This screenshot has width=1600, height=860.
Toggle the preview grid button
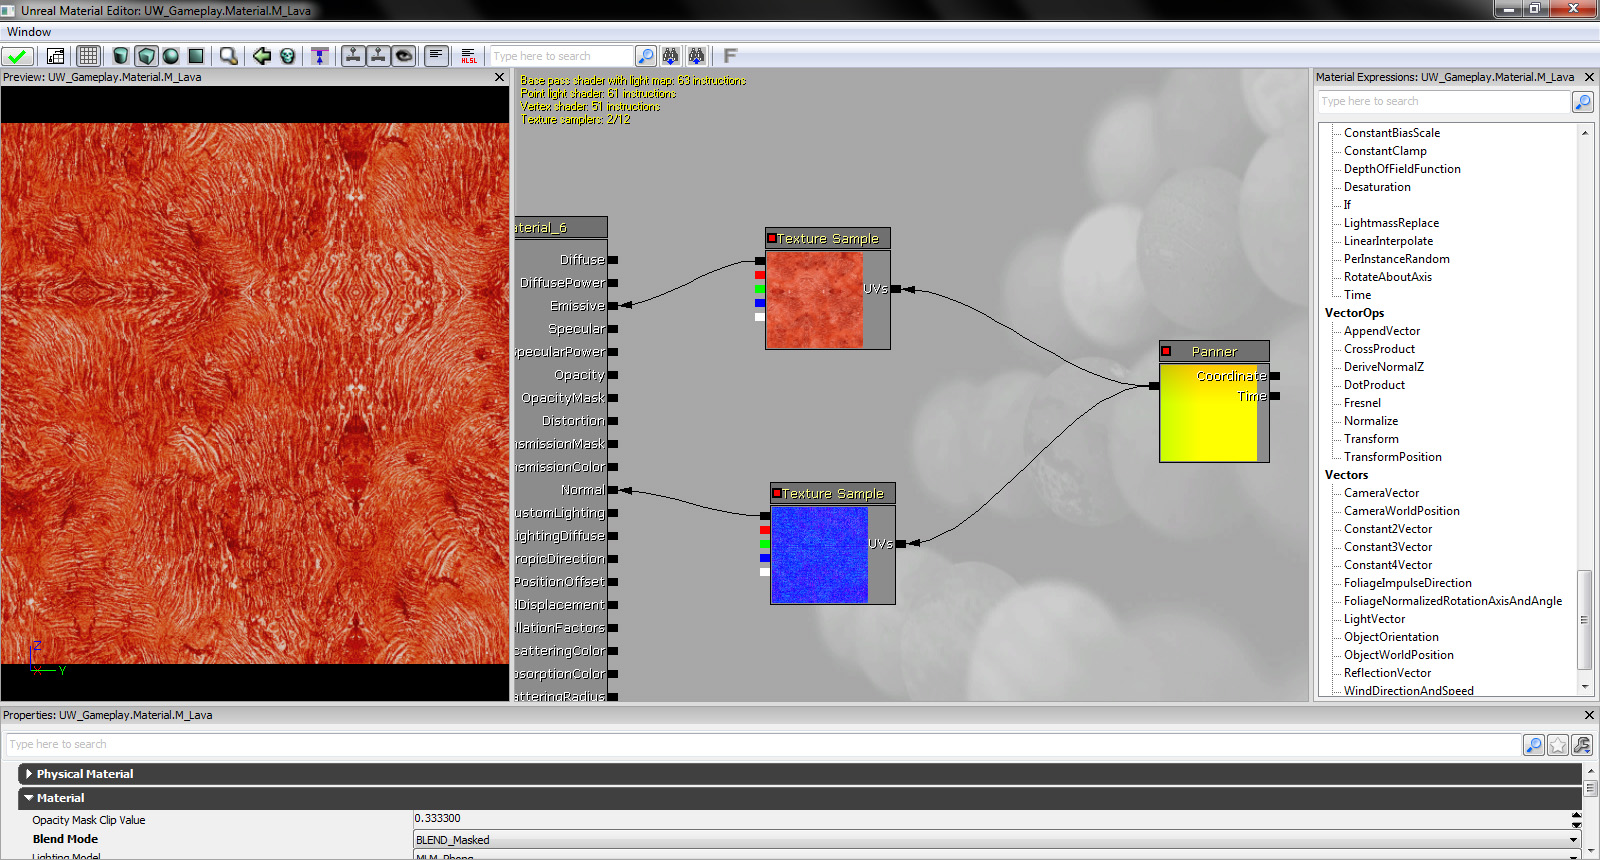click(x=88, y=56)
